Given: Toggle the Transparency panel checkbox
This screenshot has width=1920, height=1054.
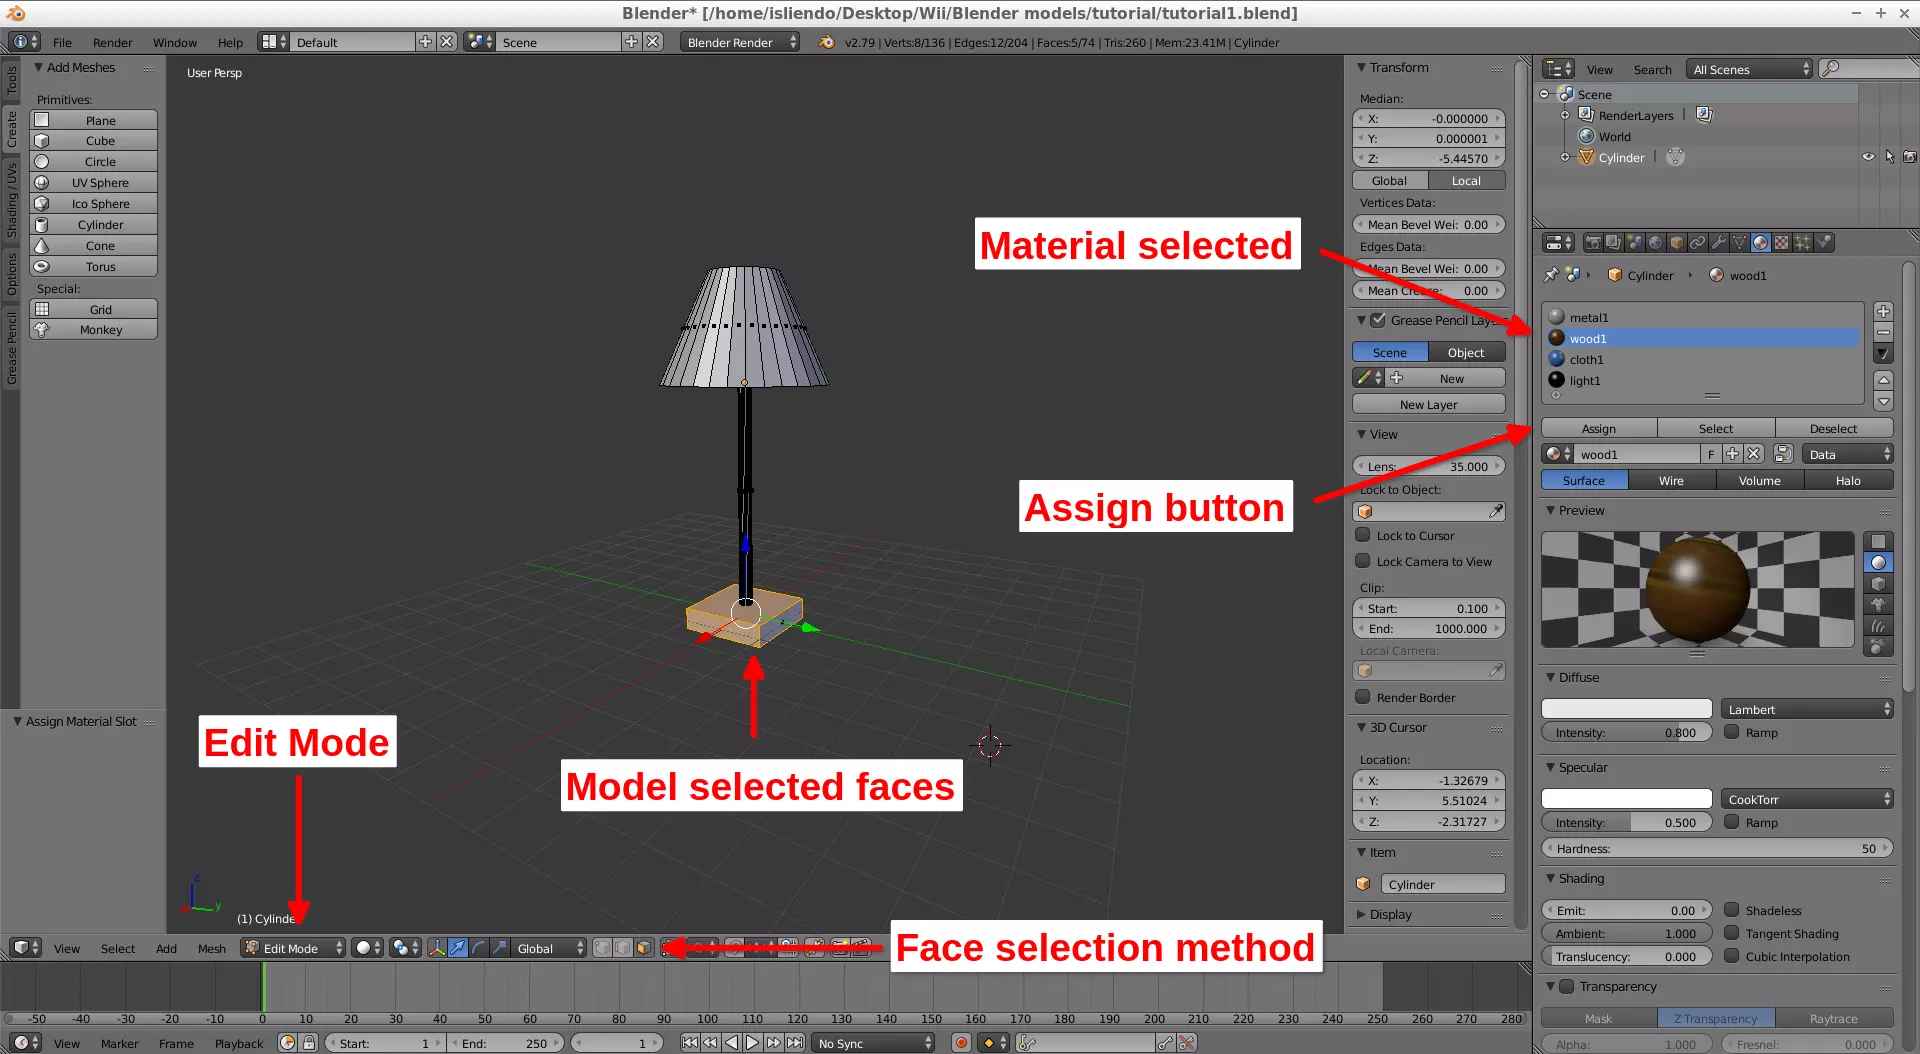Looking at the screenshot, I should tap(1567, 986).
